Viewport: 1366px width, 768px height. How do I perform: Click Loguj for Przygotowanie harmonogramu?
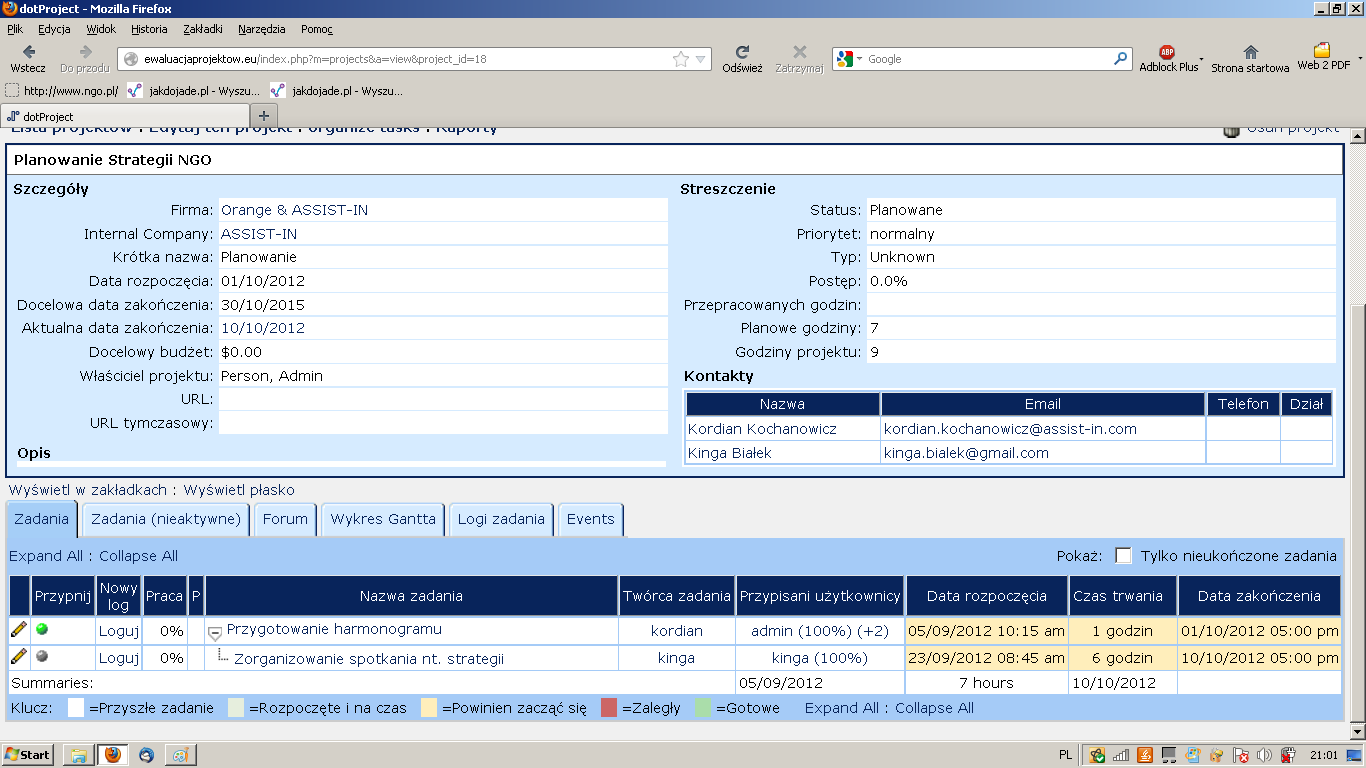coord(118,631)
